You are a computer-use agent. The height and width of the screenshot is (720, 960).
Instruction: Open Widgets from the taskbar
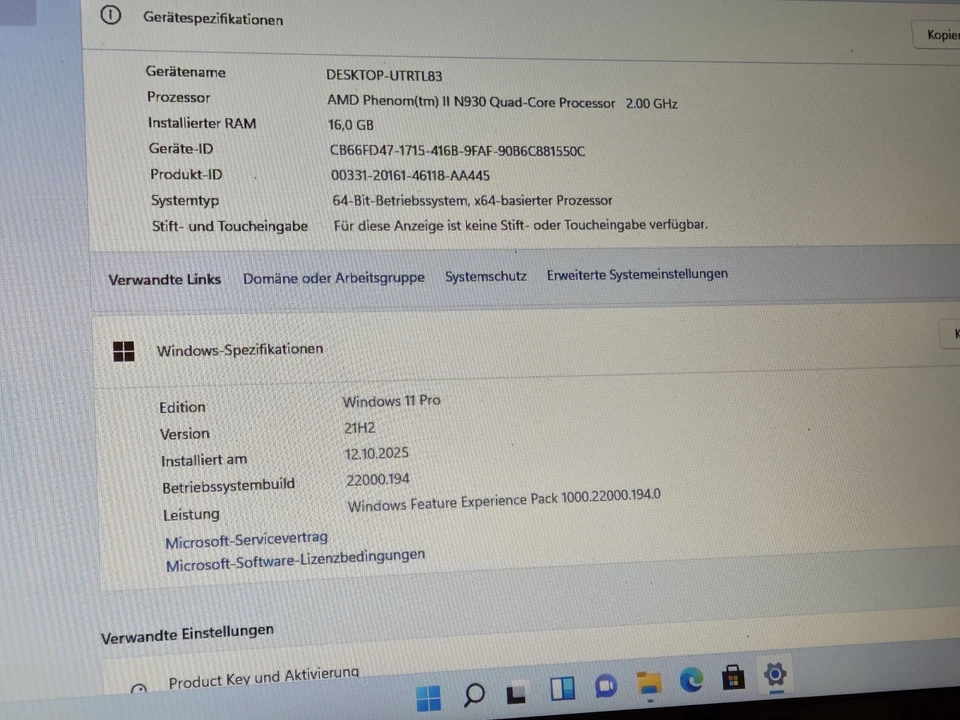tap(561, 688)
